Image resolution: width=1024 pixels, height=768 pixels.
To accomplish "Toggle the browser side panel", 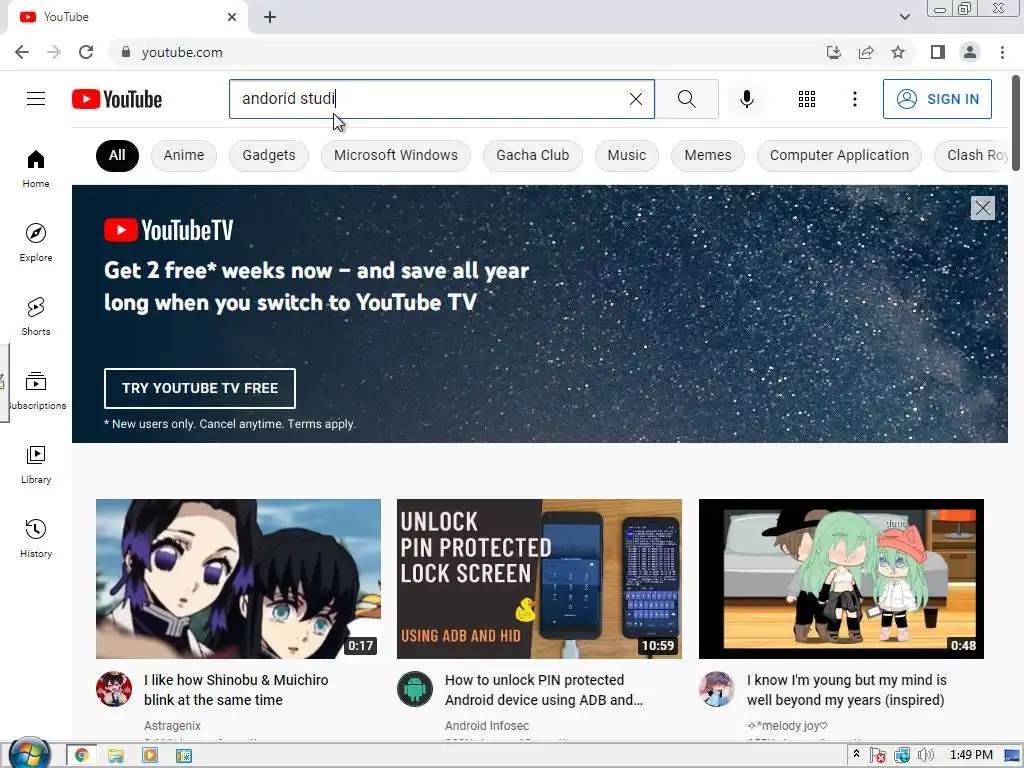I will point(938,52).
